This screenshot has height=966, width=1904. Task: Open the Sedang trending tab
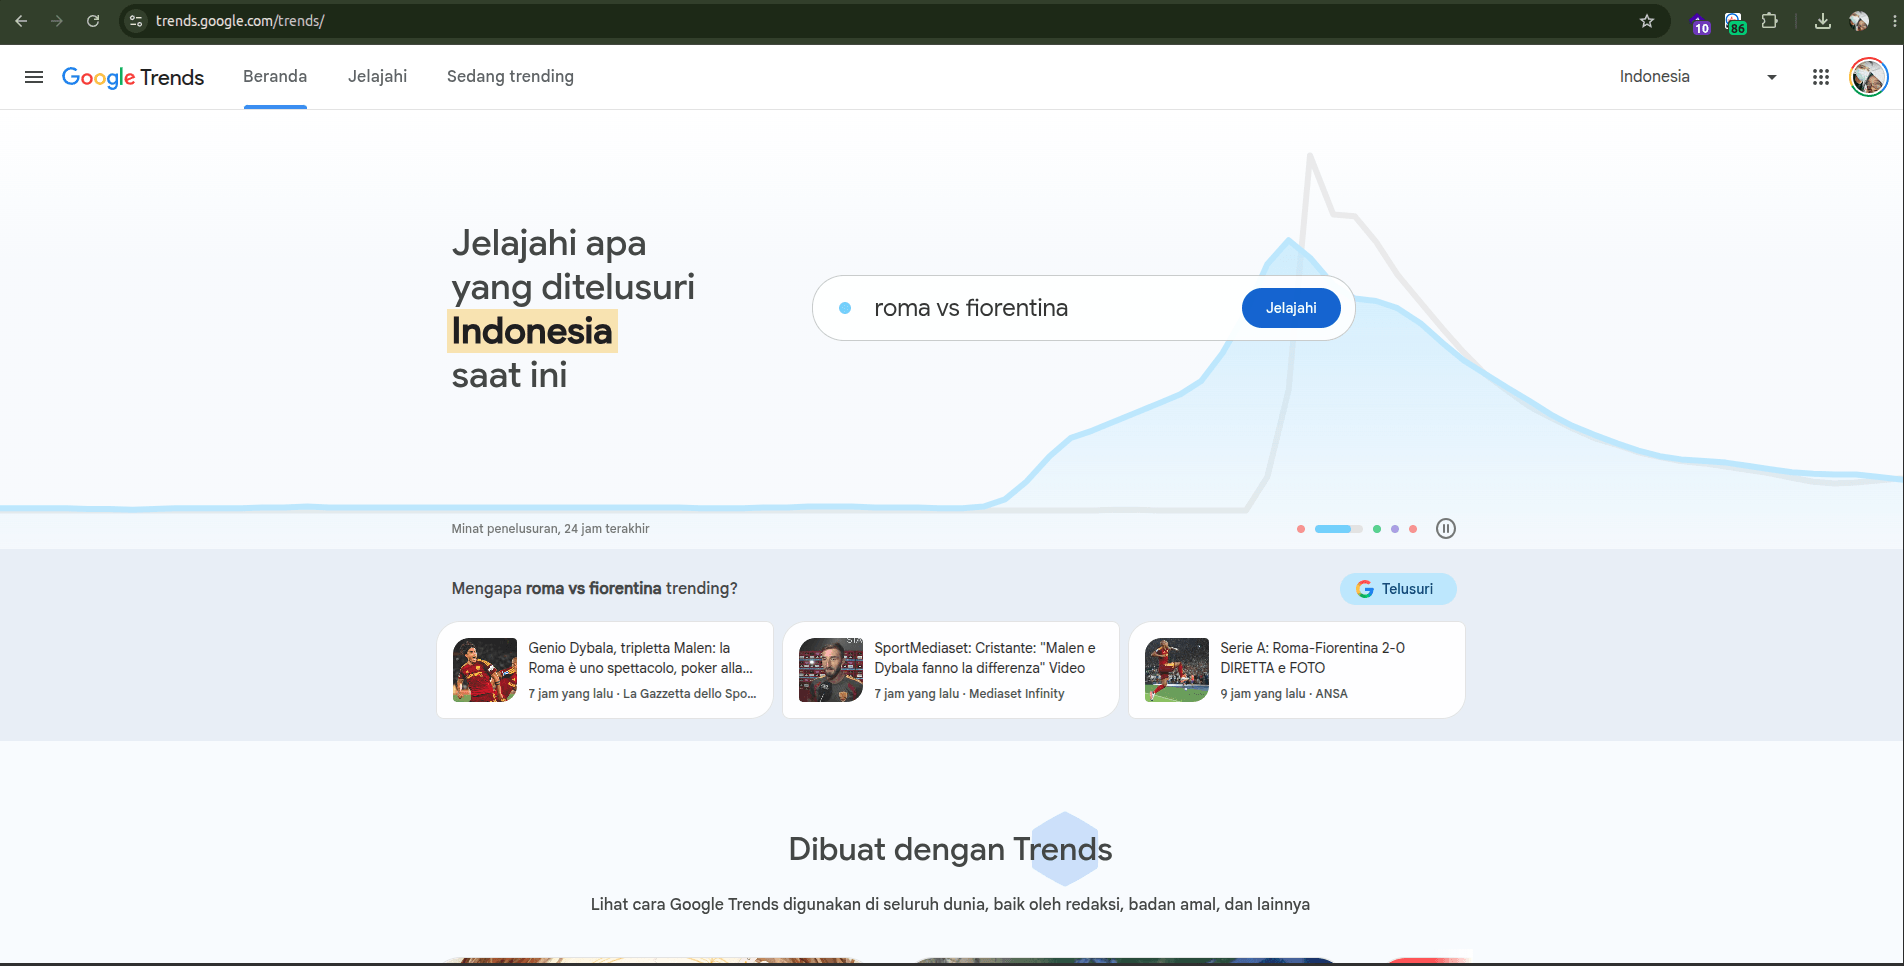coord(510,77)
